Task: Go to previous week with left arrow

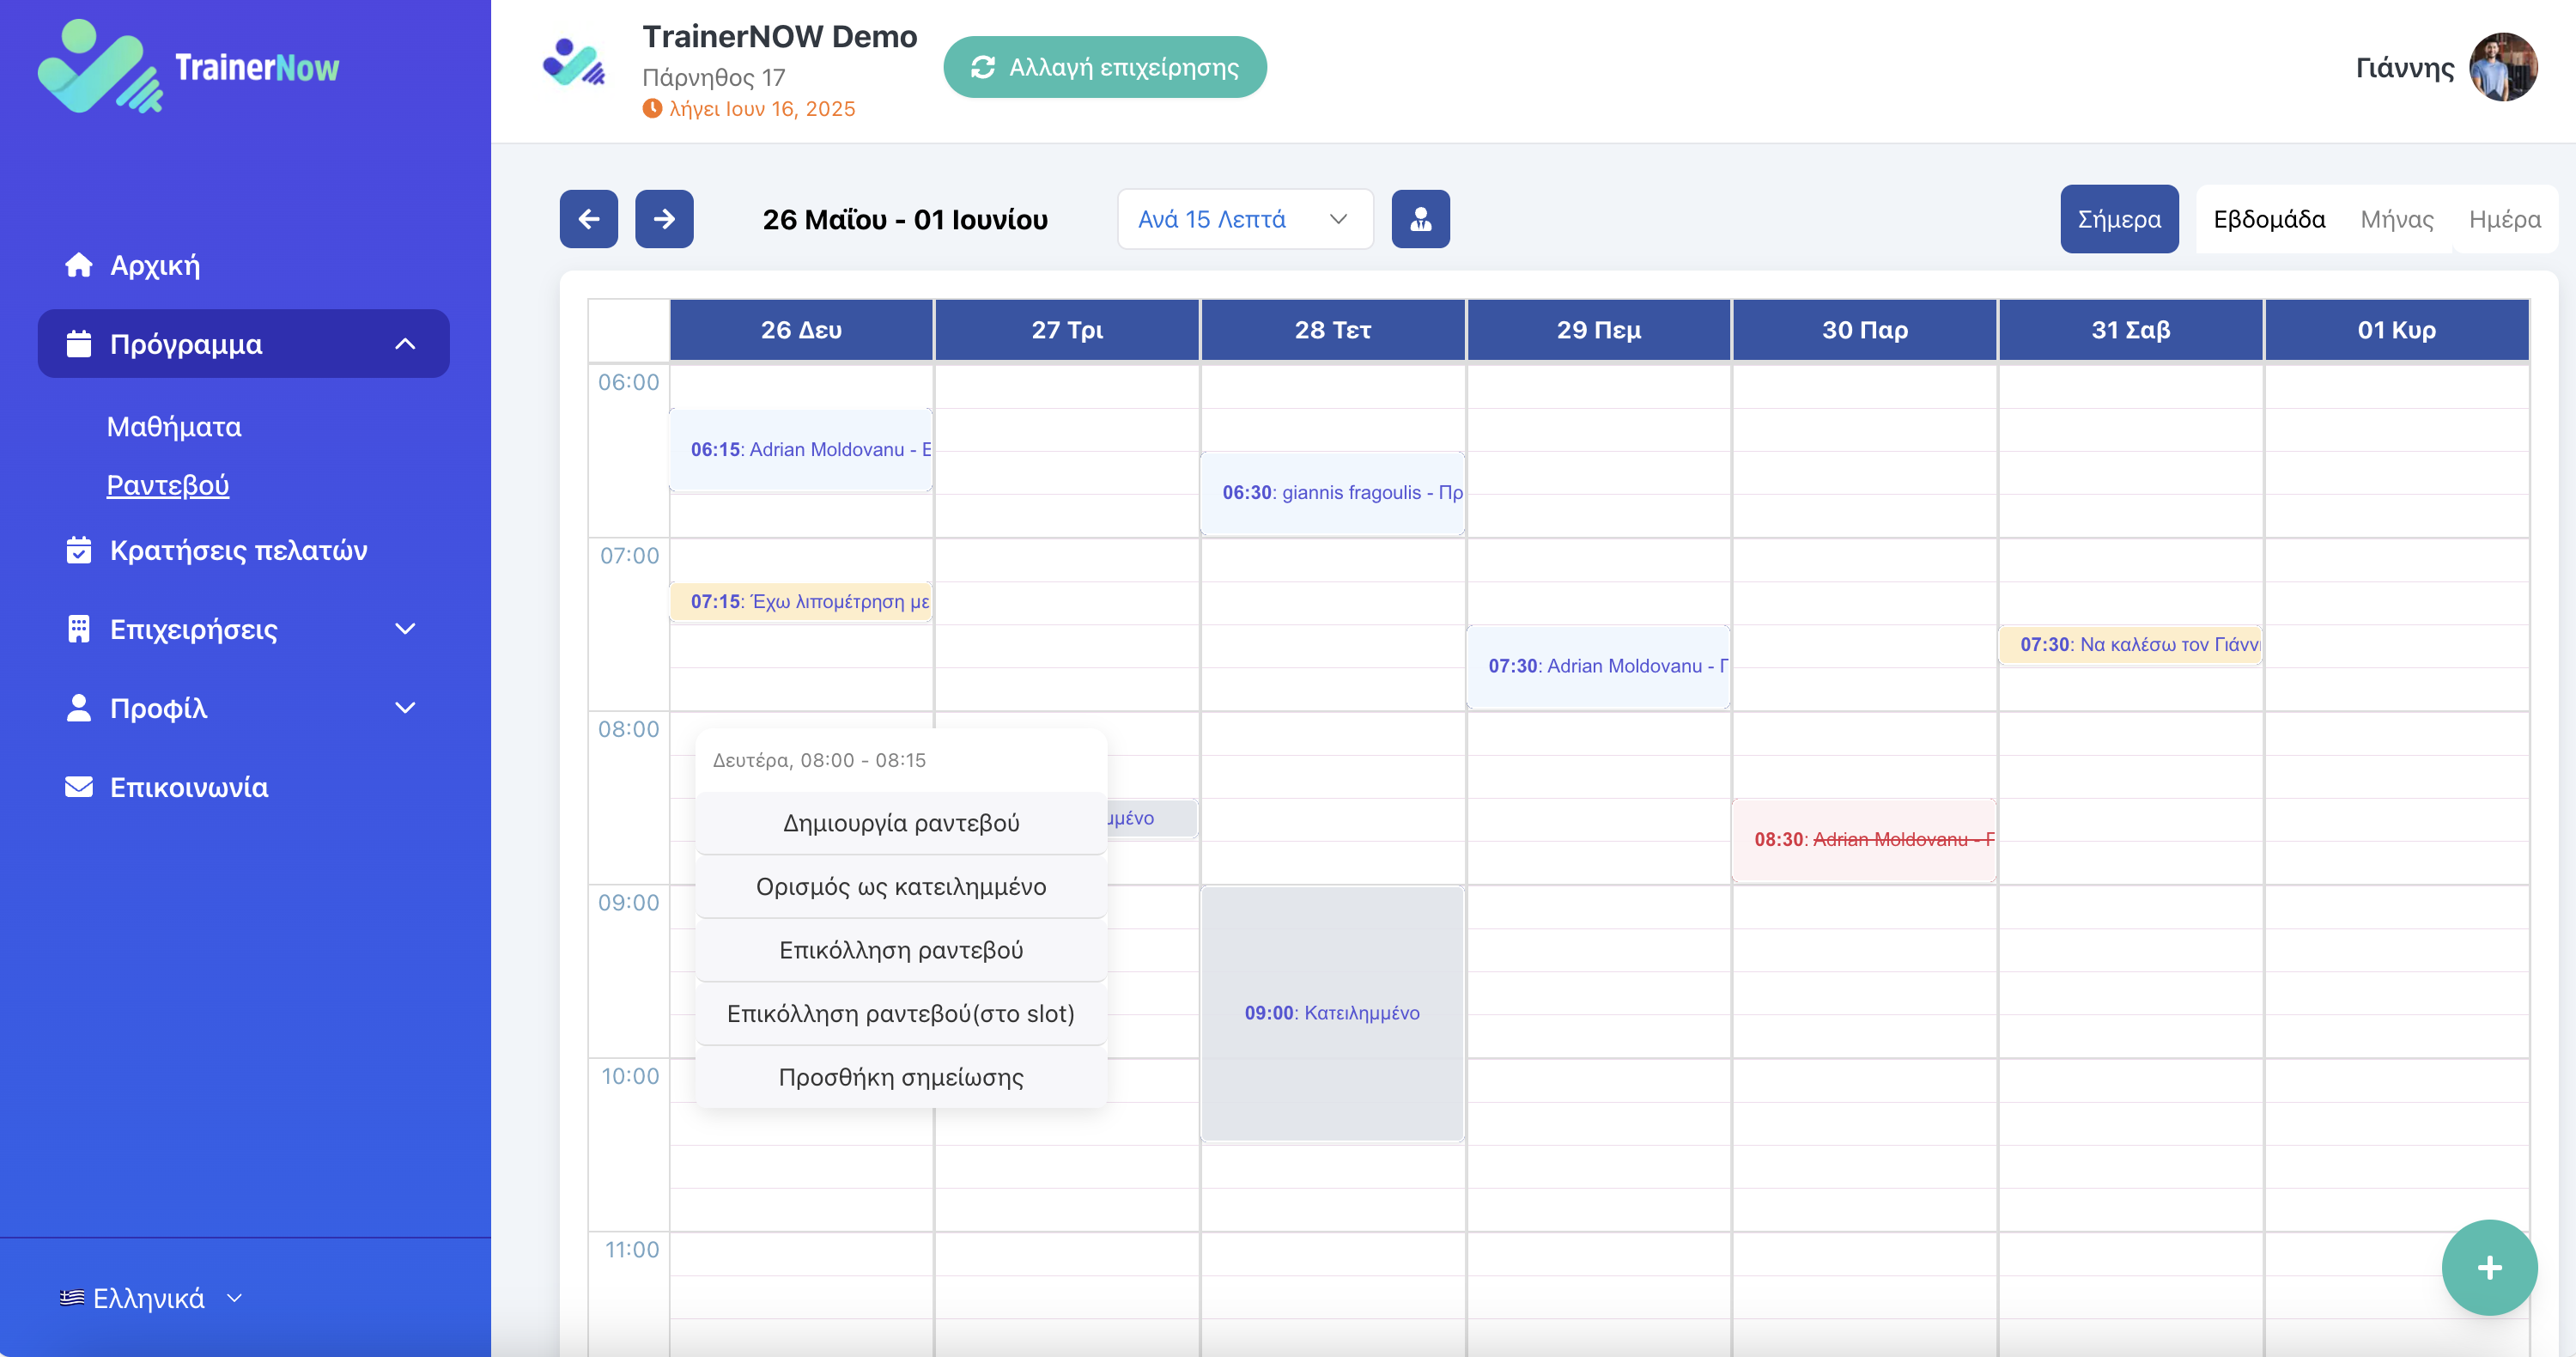Action: pos(589,219)
